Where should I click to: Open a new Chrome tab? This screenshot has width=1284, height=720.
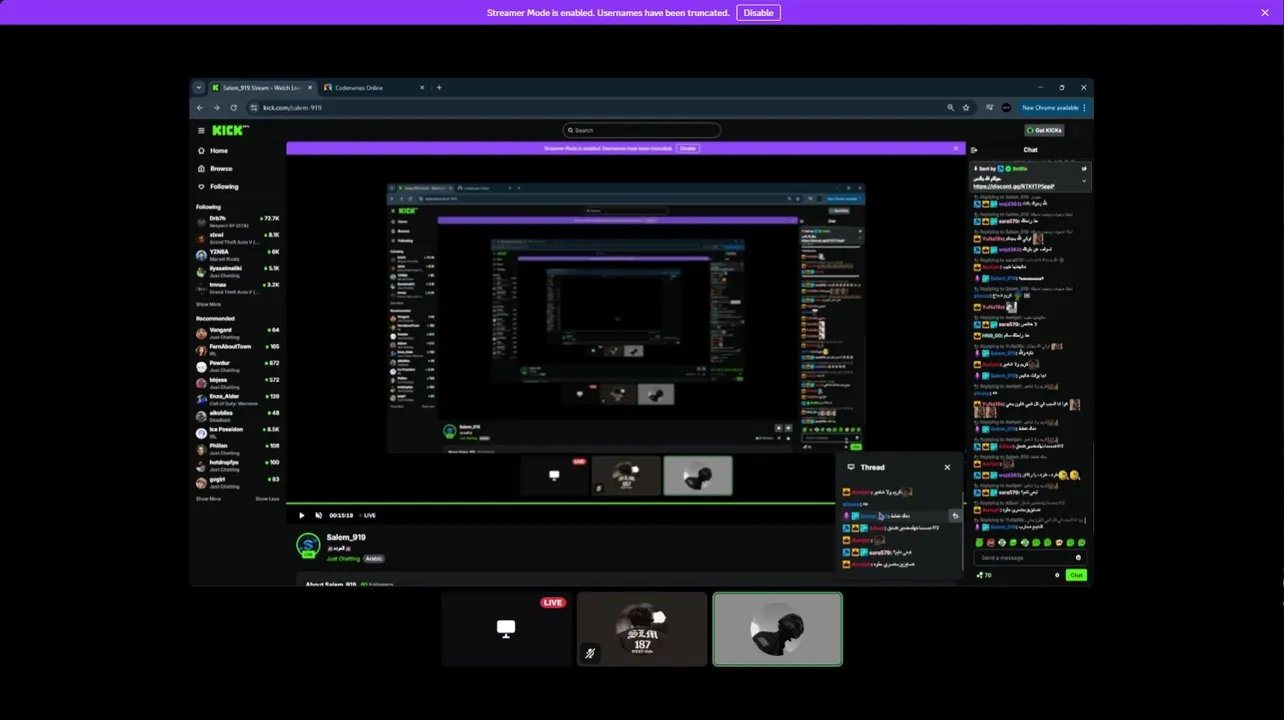(439, 88)
